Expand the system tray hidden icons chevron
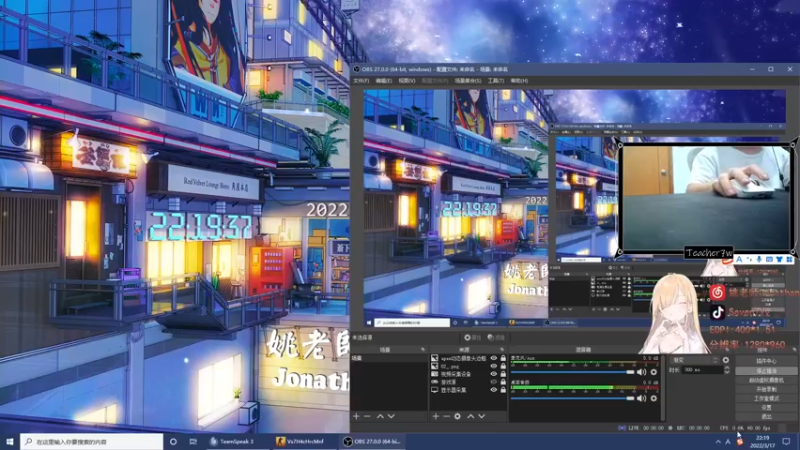 (x=718, y=442)
